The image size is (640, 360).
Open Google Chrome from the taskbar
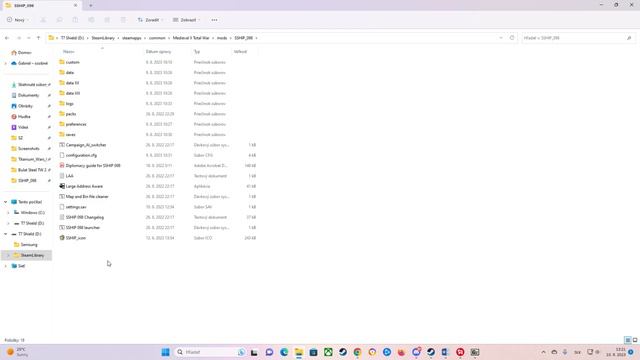(x=358, y=352)
